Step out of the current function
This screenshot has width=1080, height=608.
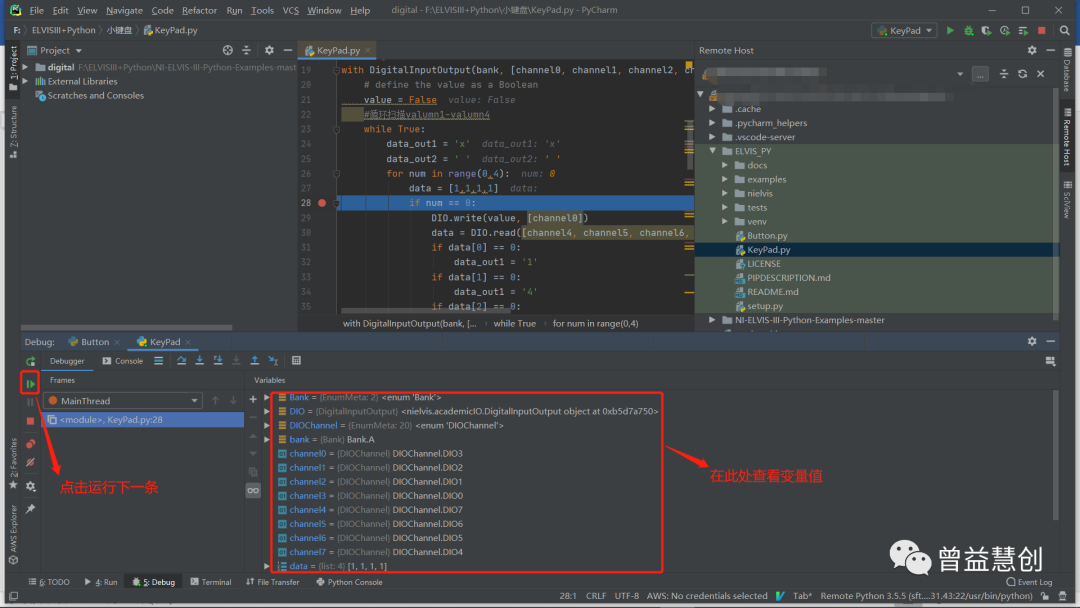pos(255,361)
